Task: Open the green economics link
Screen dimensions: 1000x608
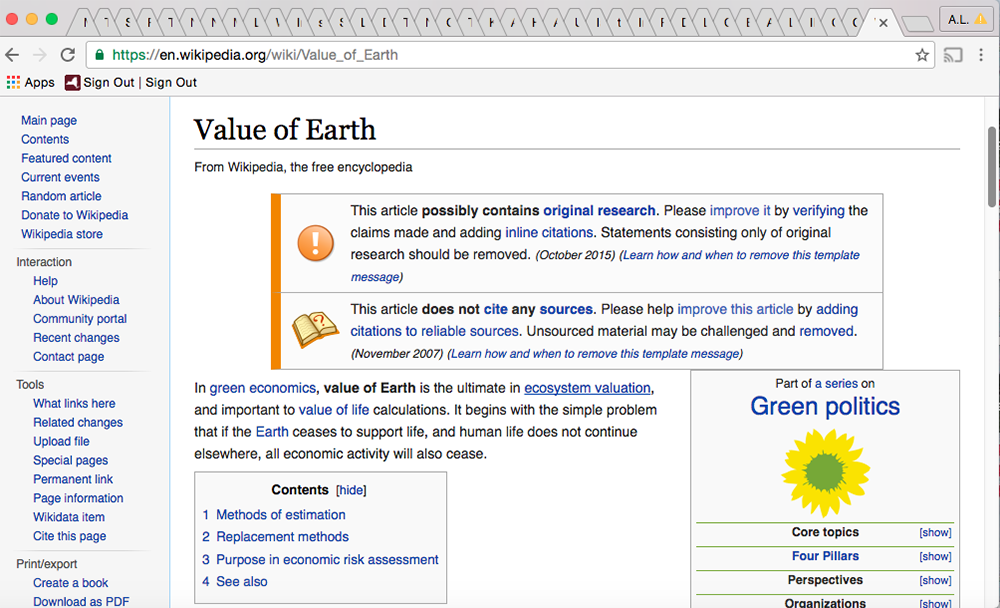Action: (262, 388)
